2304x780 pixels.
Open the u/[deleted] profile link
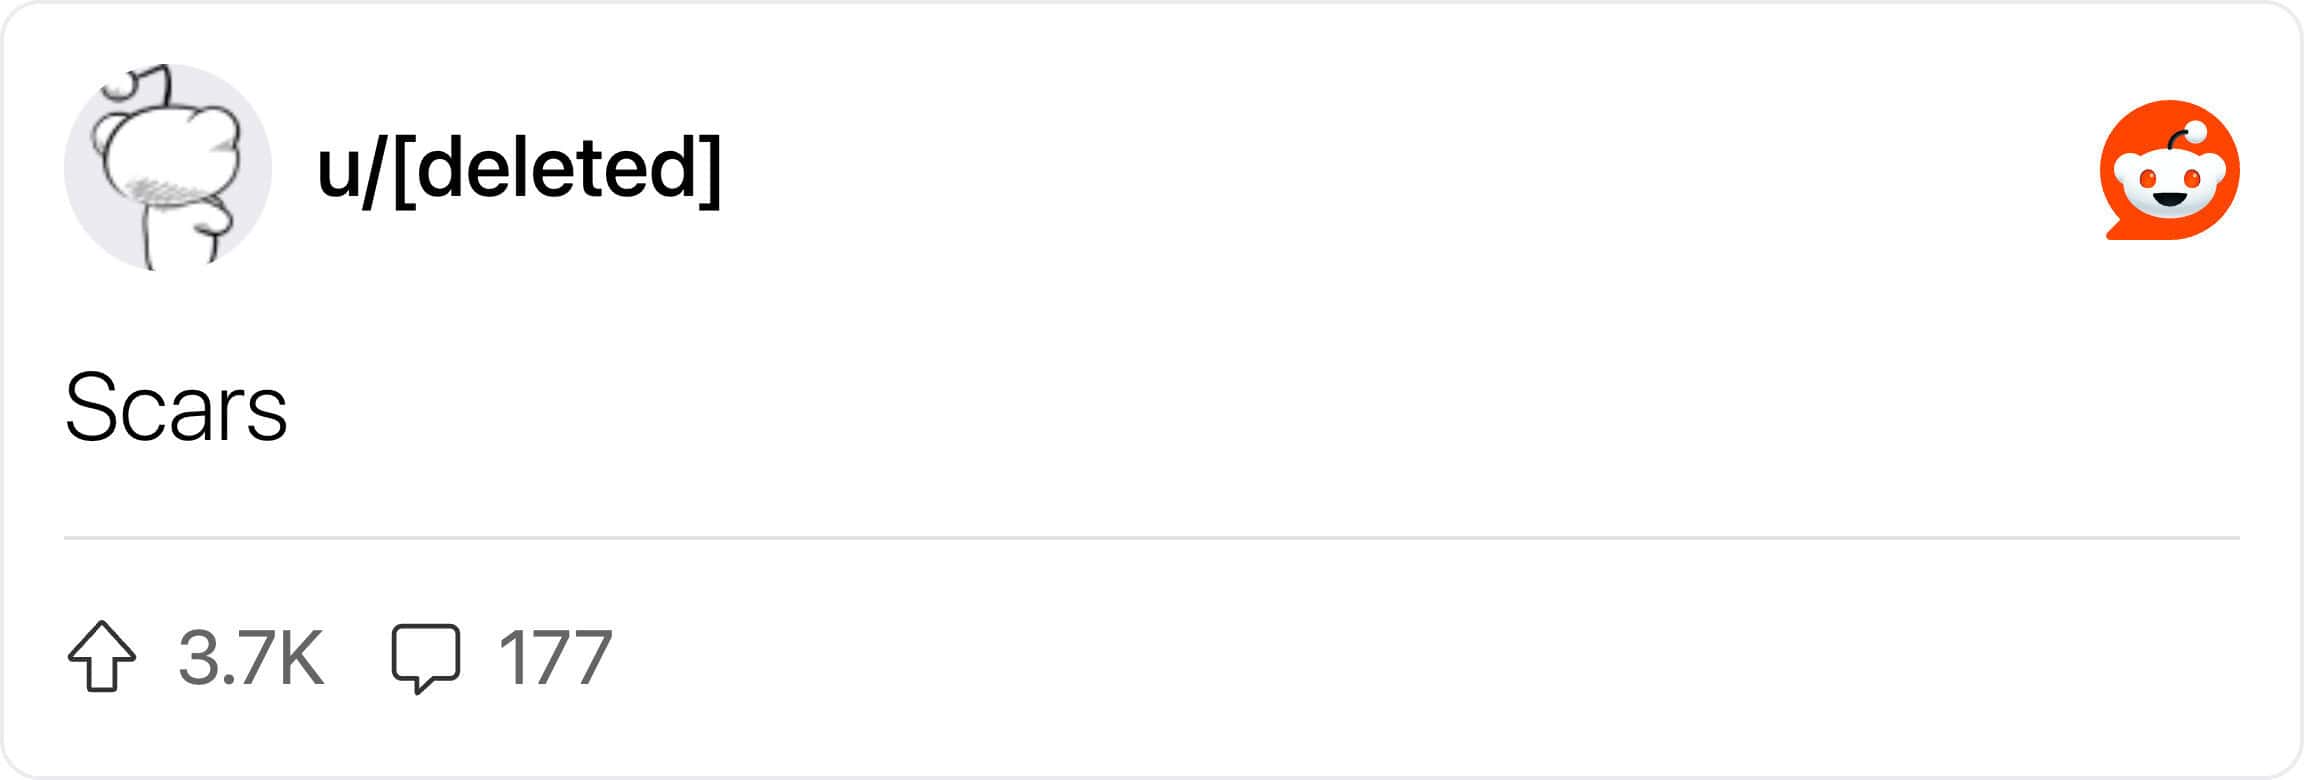[x=518, y=168]
